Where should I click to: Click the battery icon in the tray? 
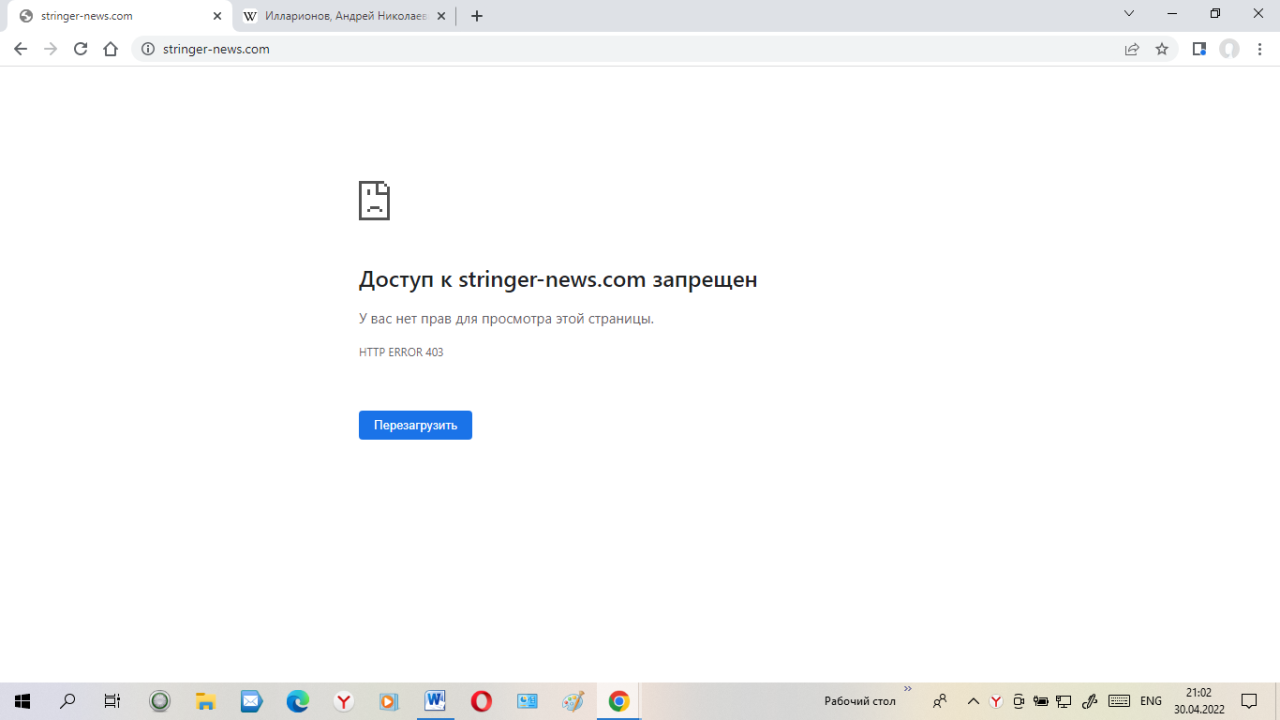pos(1041,701)
